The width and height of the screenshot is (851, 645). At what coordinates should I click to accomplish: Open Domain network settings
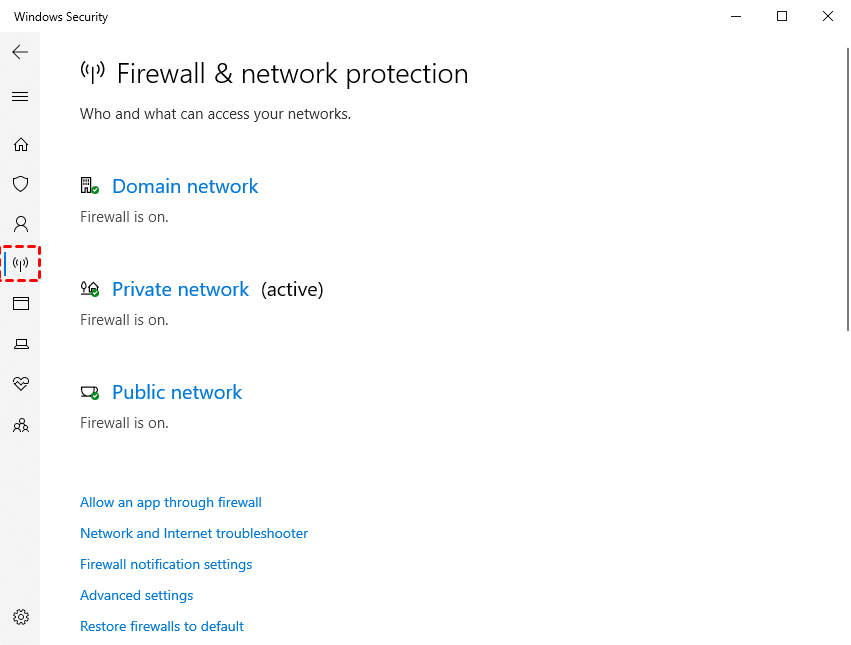point(185,187)
